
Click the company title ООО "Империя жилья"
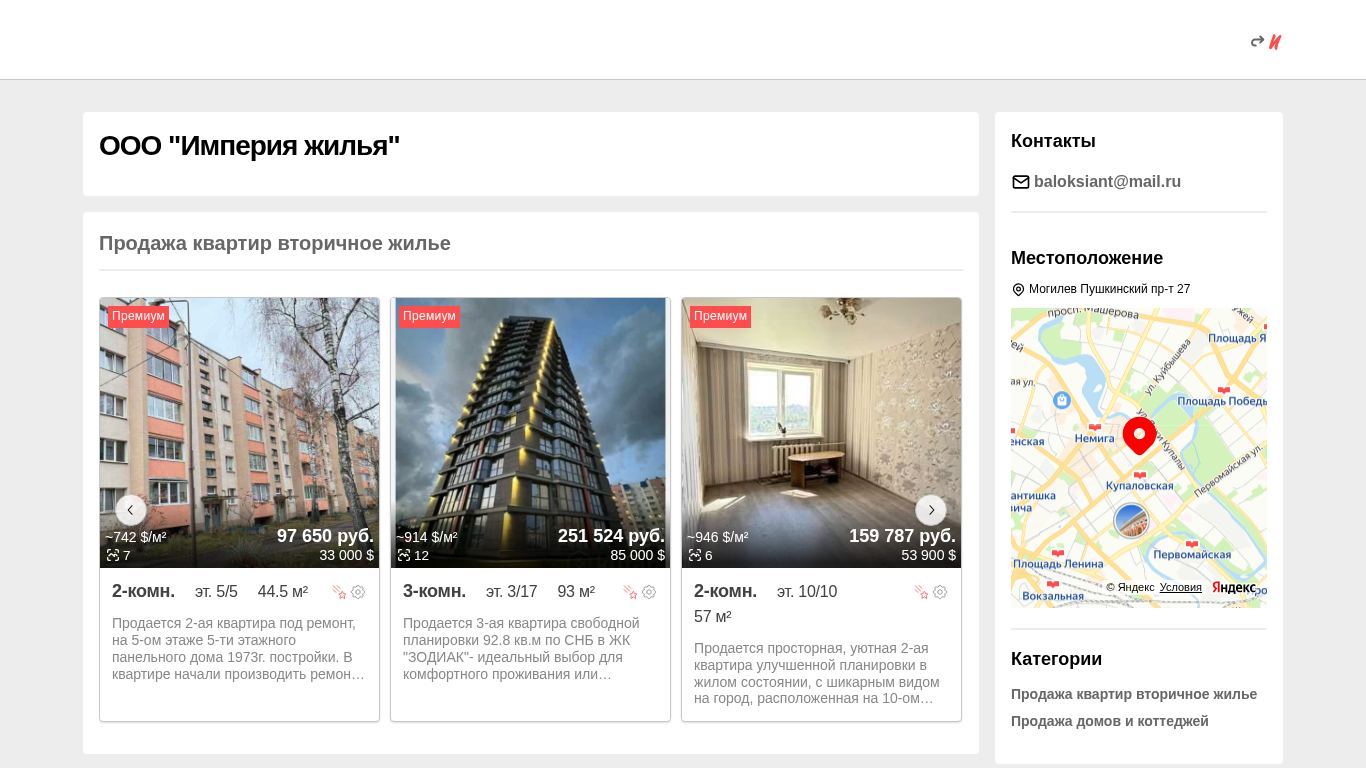tap(249, 146)
